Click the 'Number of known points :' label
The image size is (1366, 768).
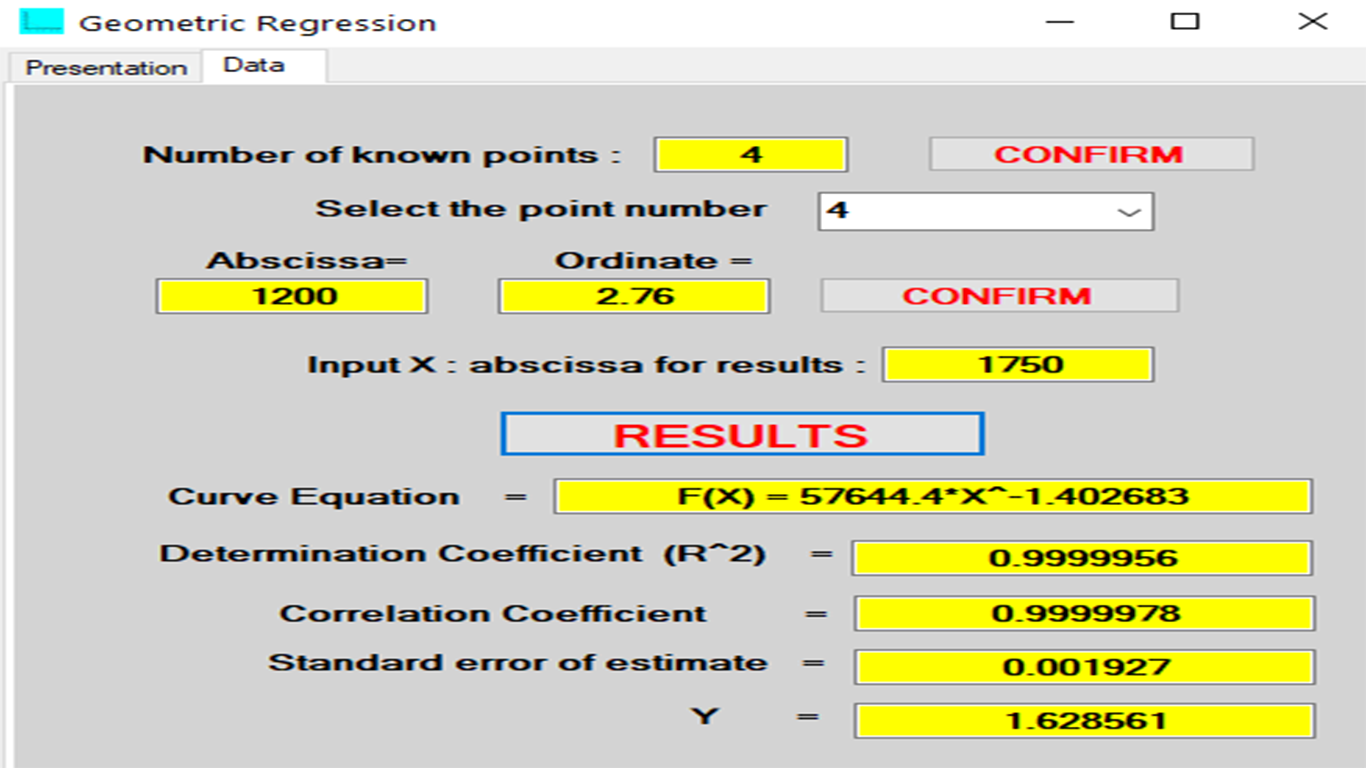pyautogui.click(x=382, y=156)
